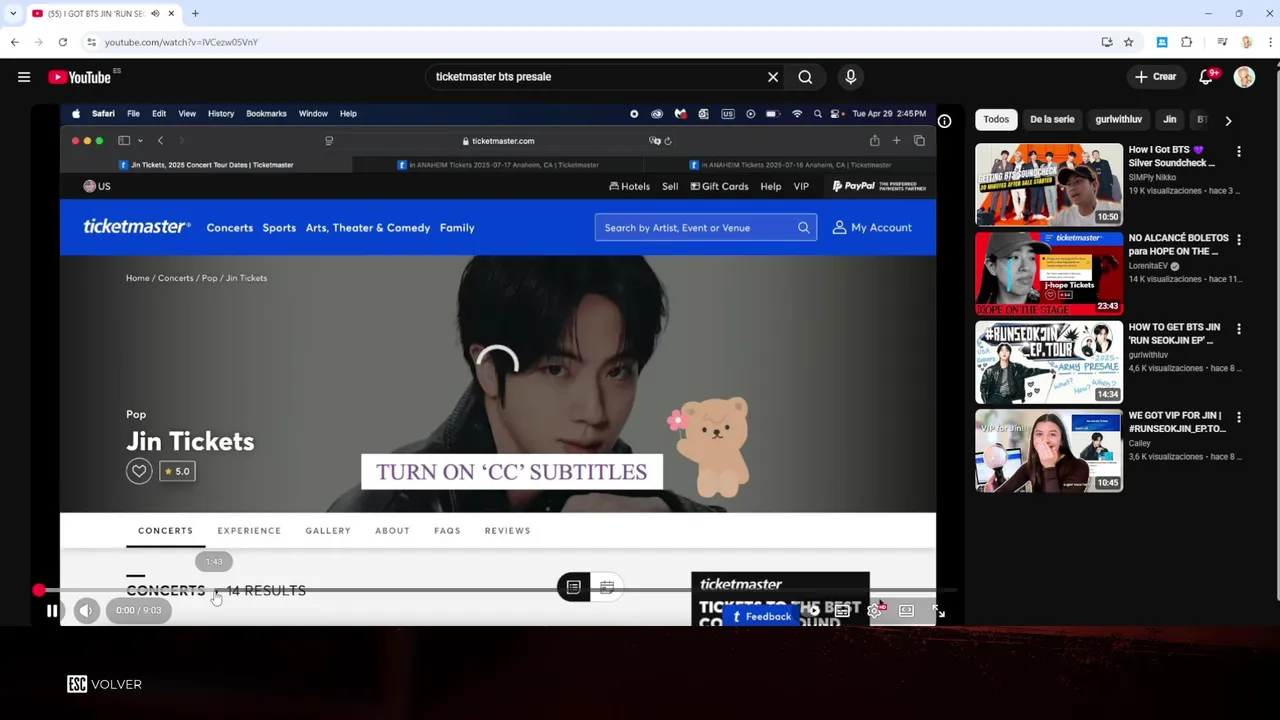Viewport: 1280px width, 720px height.
Task: Mute the video with the speaker icon
Action: (x=86, y=611)
